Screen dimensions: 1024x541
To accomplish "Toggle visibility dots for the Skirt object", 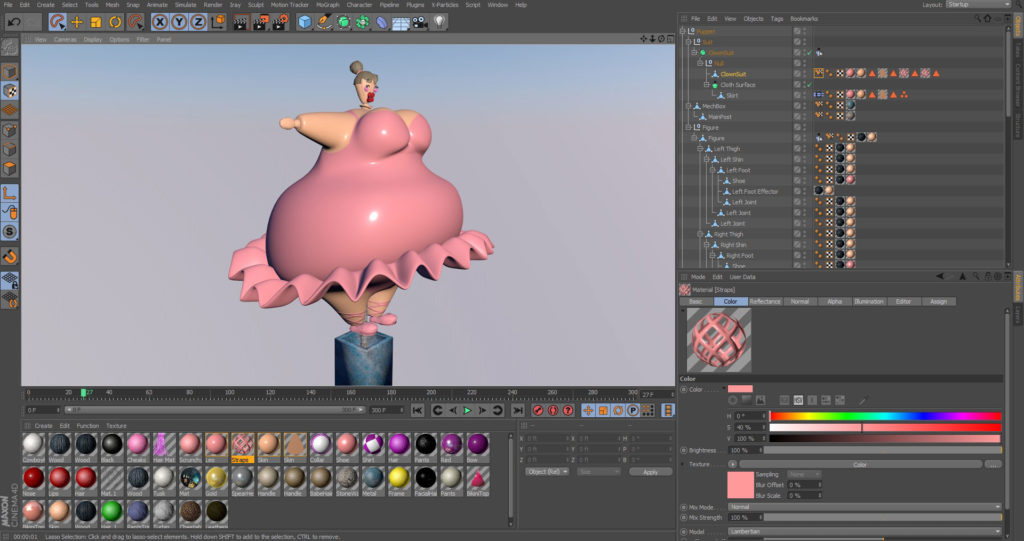I will 805,95.
